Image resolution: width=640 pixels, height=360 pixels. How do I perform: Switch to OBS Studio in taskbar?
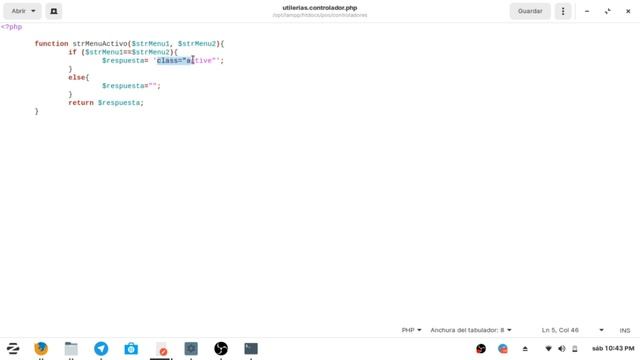(221, 349)
